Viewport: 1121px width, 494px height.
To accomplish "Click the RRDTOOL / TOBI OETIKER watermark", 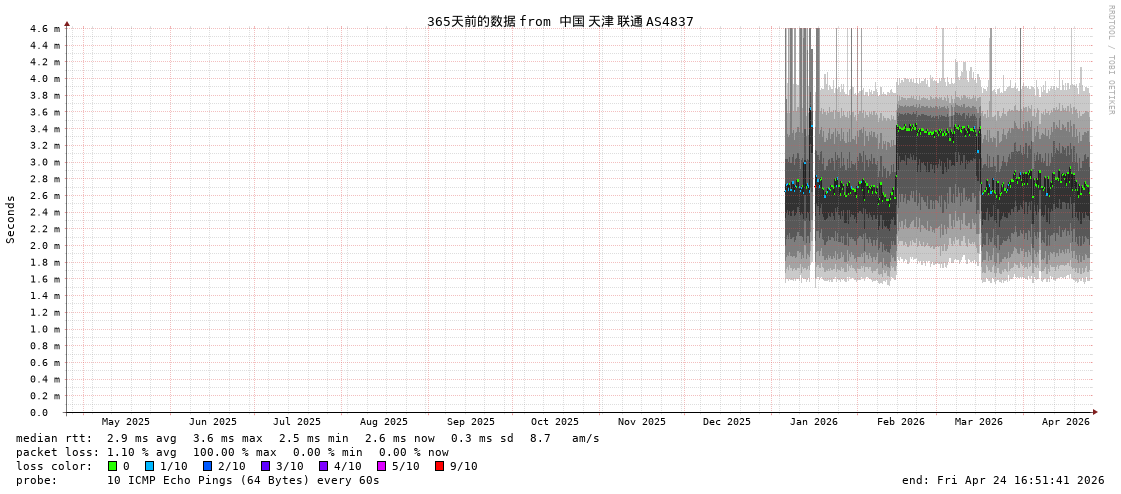I will click(x=1110, y=59).
